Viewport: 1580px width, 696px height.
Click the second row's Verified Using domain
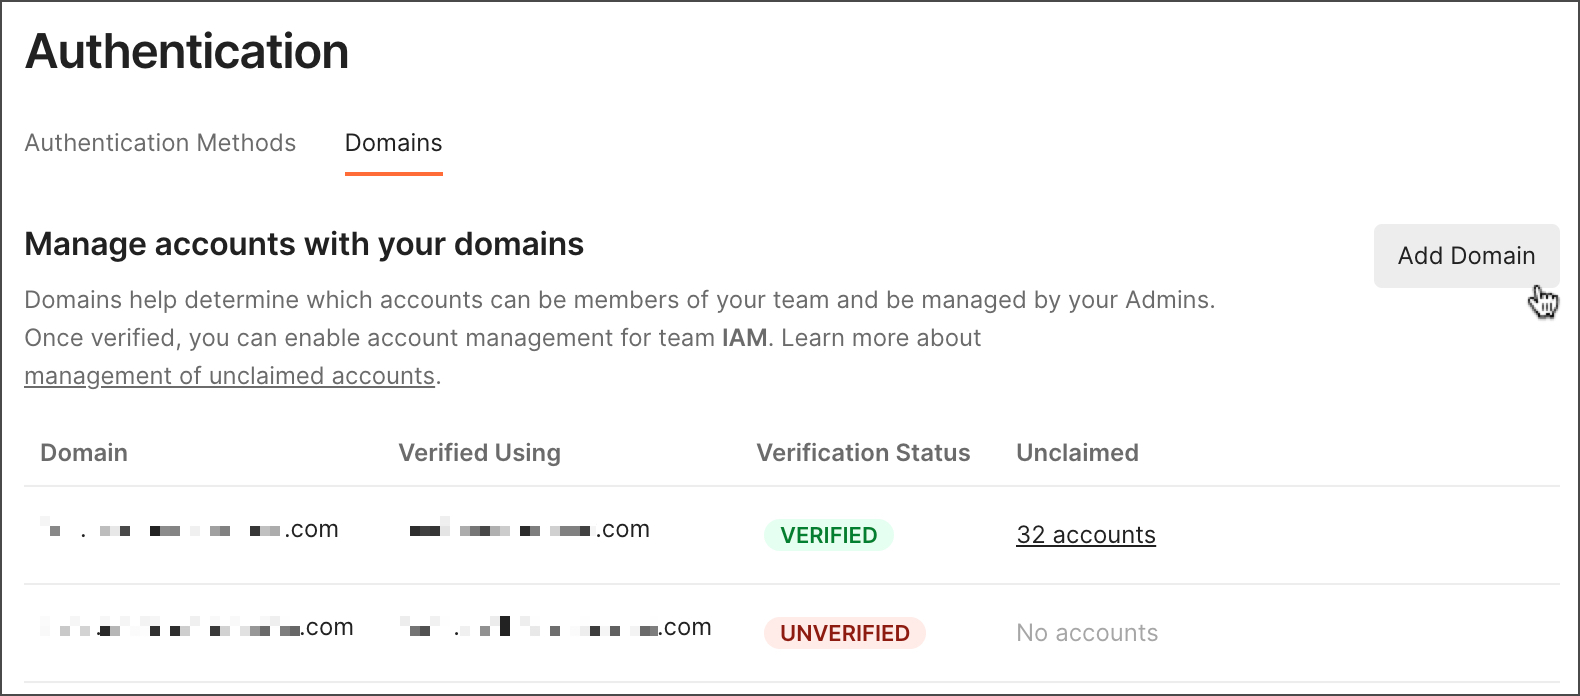(555, 627)
